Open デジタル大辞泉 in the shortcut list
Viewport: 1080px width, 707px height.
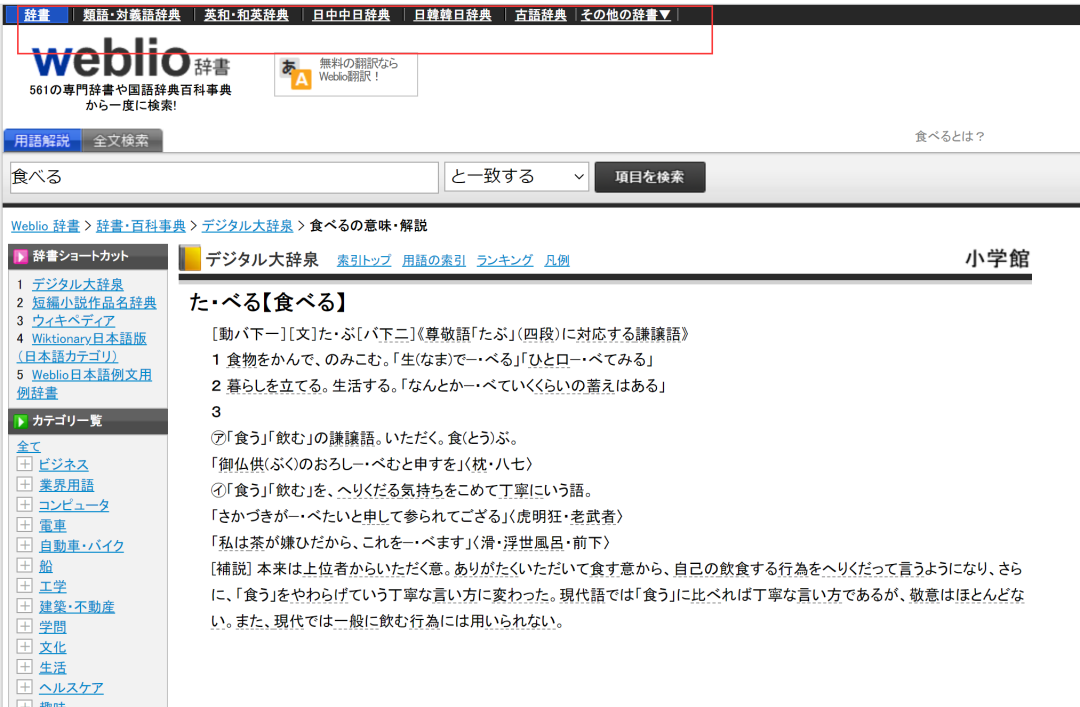click(x=78, y=284)
